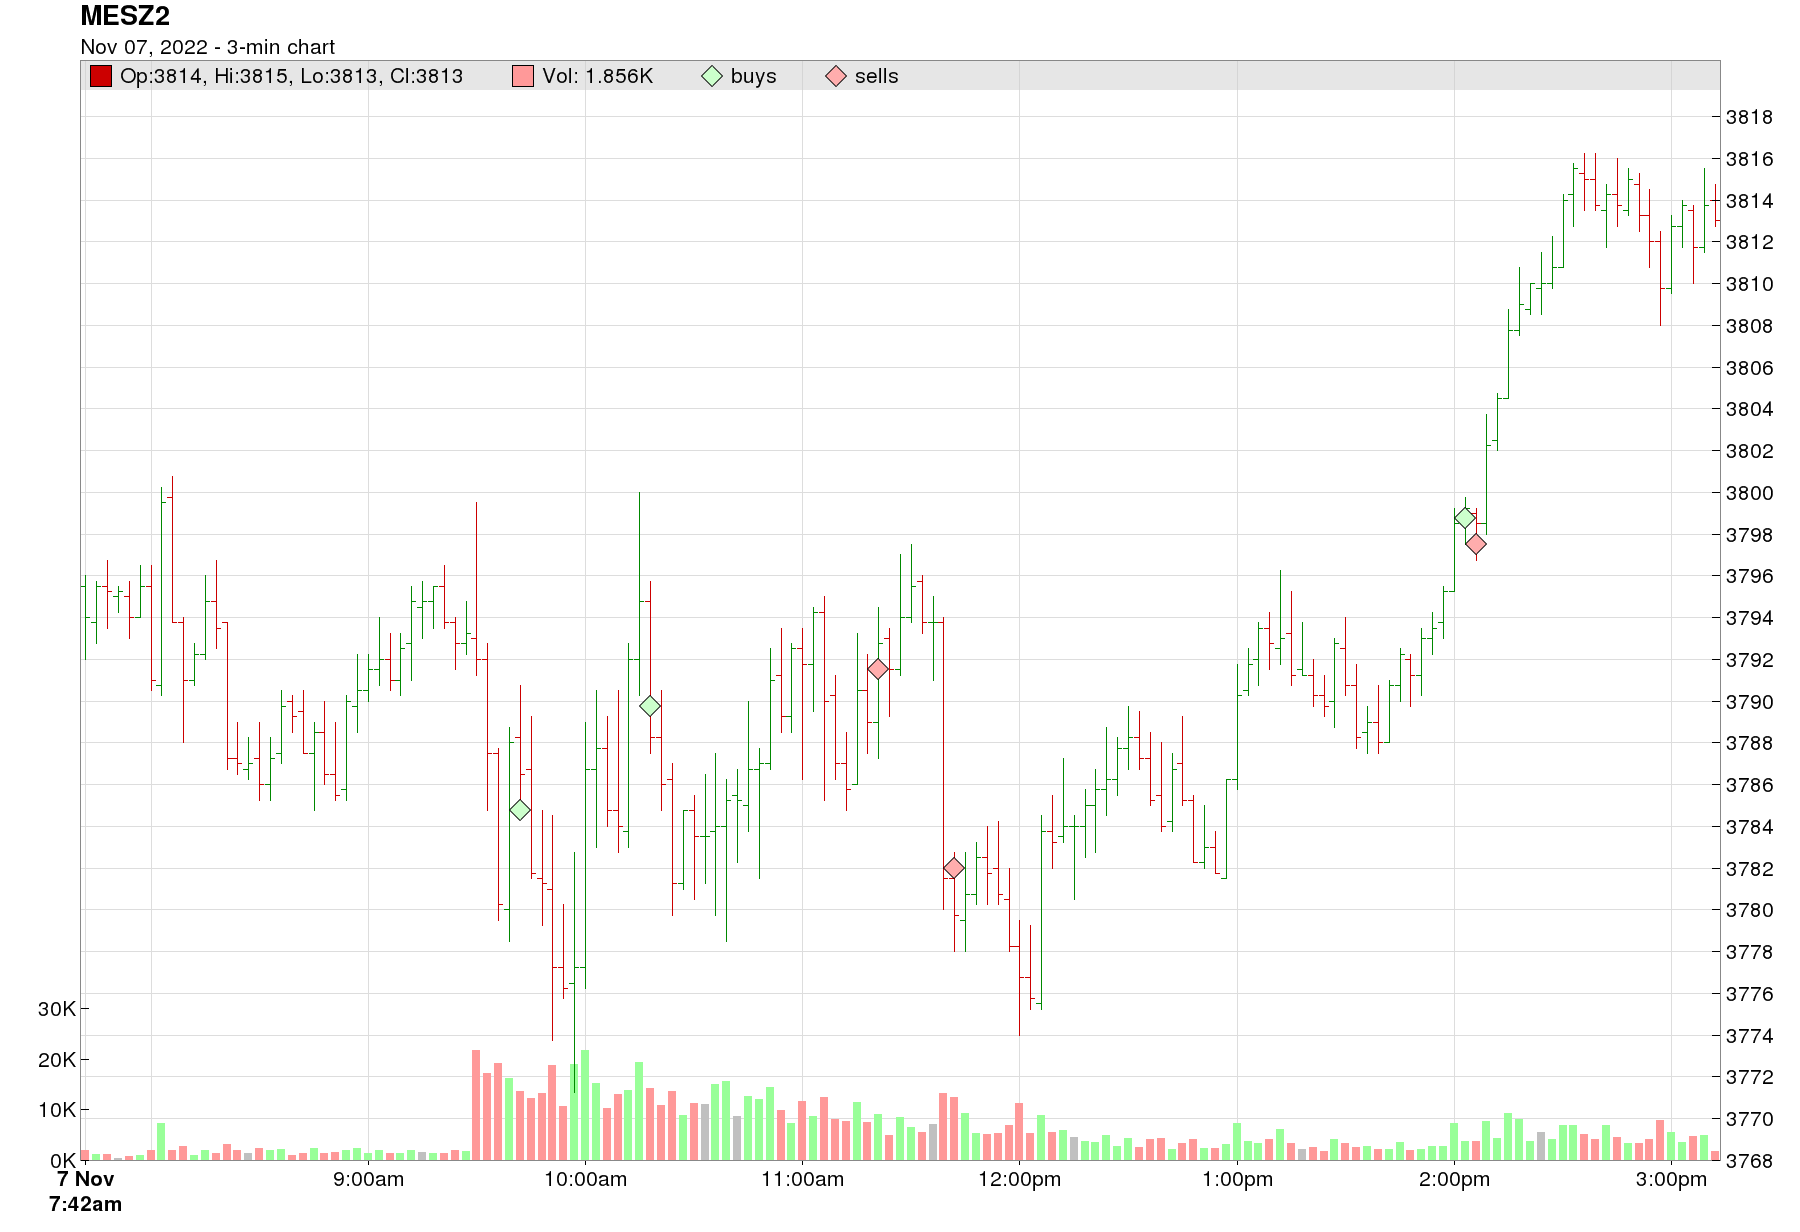
Task: Click the 7:42am start time label
Action: pyautogui.click(x=85, y=1204)
